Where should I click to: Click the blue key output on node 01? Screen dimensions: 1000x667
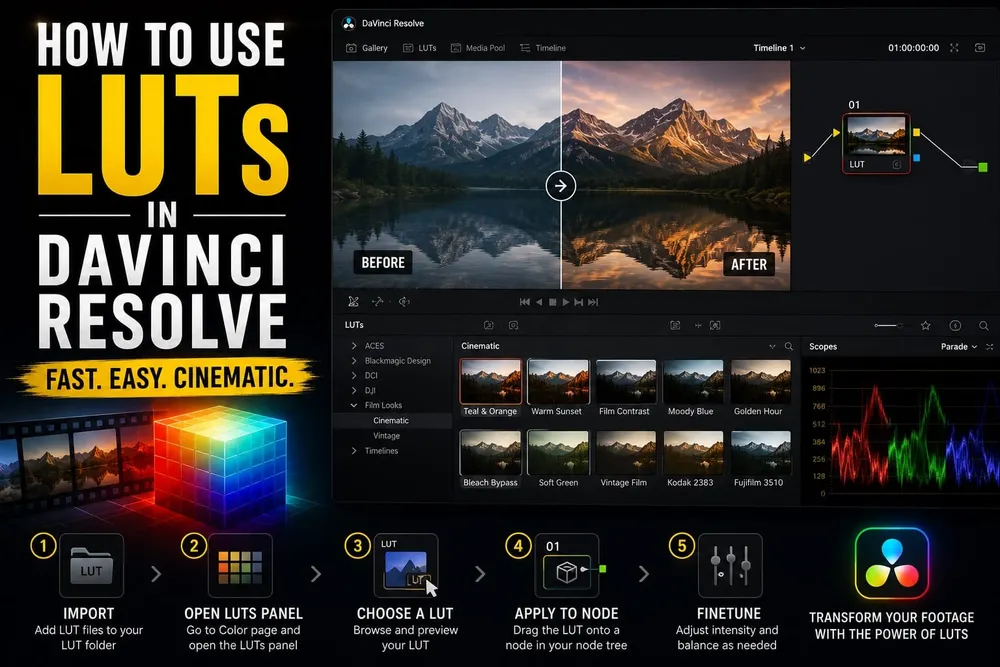click(x=916, y=158)
